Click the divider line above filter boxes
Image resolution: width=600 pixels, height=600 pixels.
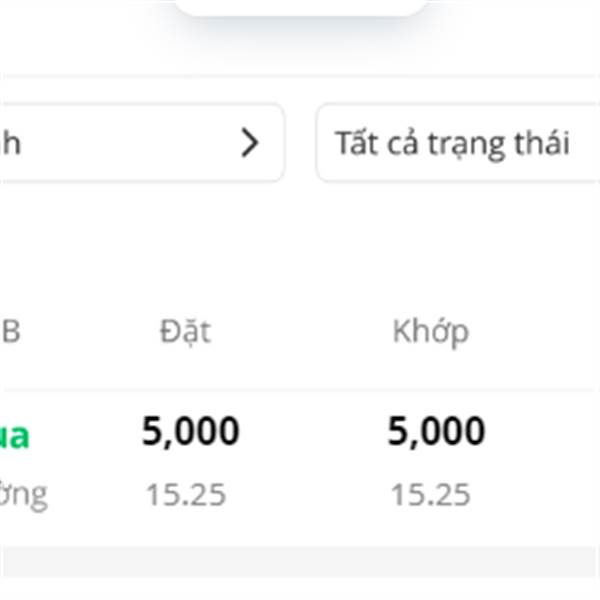[300, 76]
